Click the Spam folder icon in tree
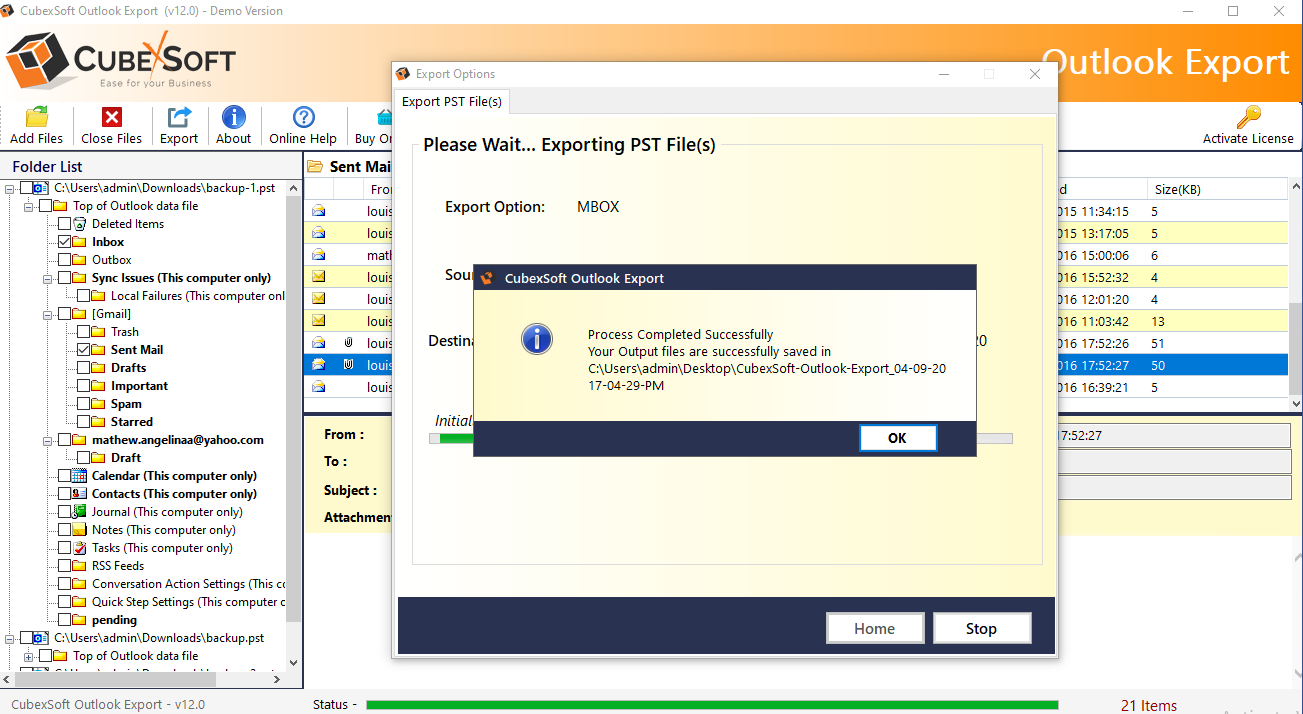This screenshot has height=714, width=1303. click(99, 404)
